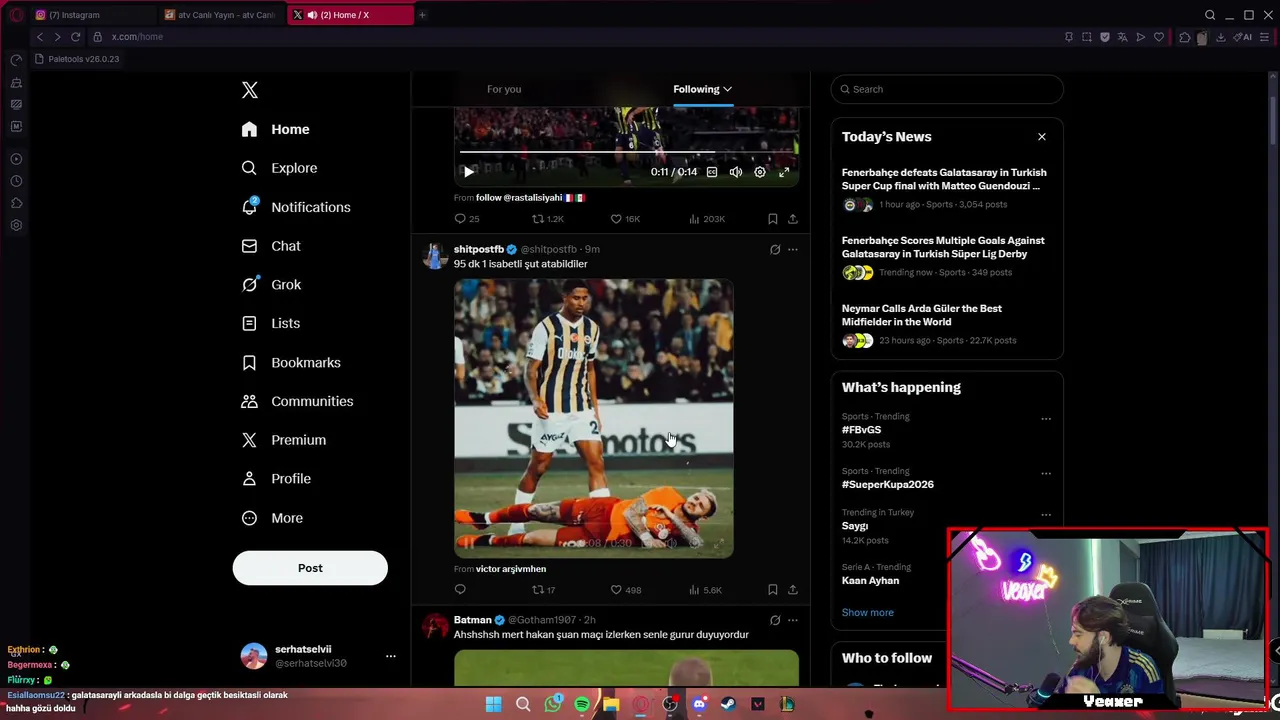Screen dimensions: 1280x720
Task: Click Show more under What's happening
Action: [868, 612]
